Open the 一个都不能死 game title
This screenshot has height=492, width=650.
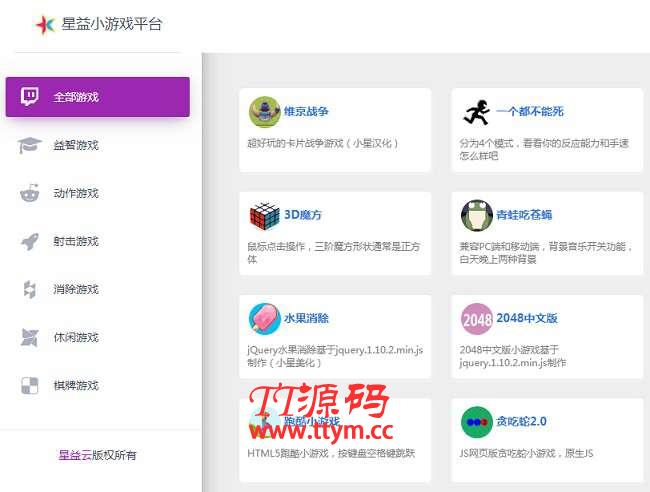530,111
